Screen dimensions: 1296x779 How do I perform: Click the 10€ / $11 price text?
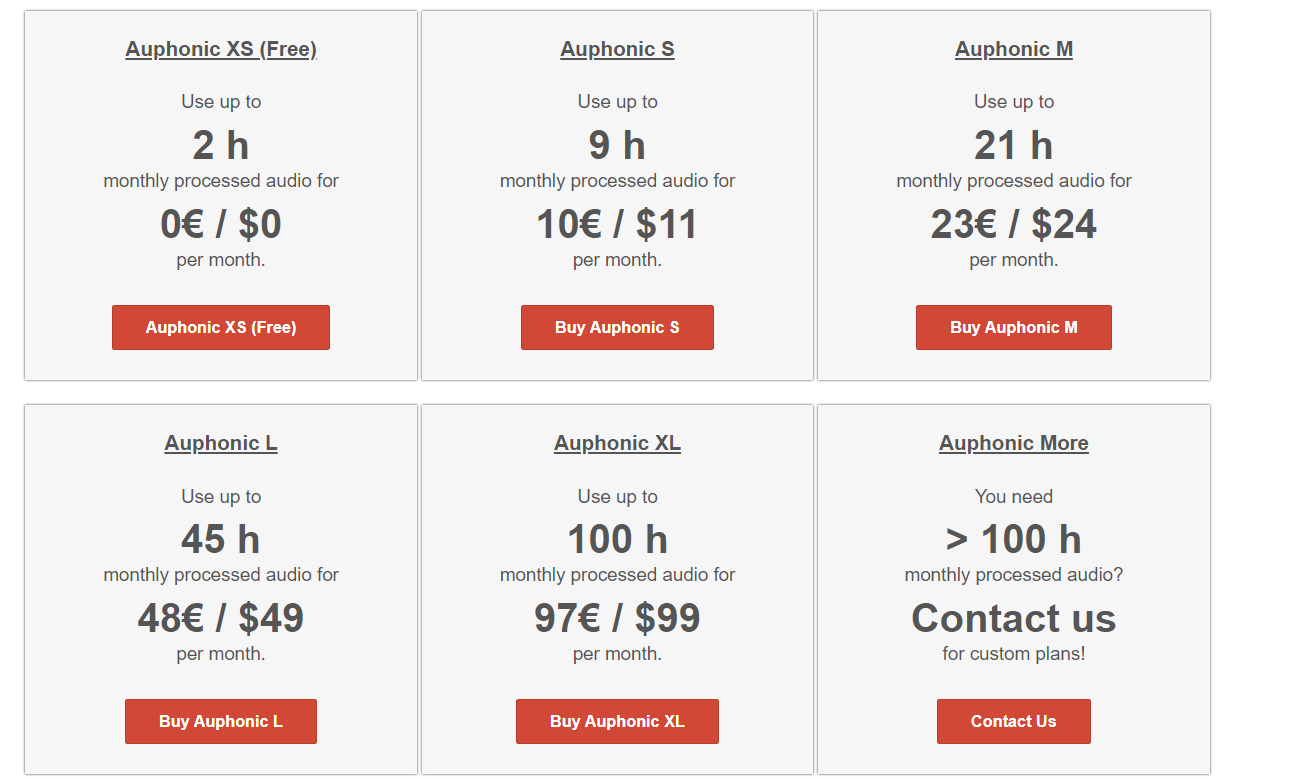(x=617, y=224)
